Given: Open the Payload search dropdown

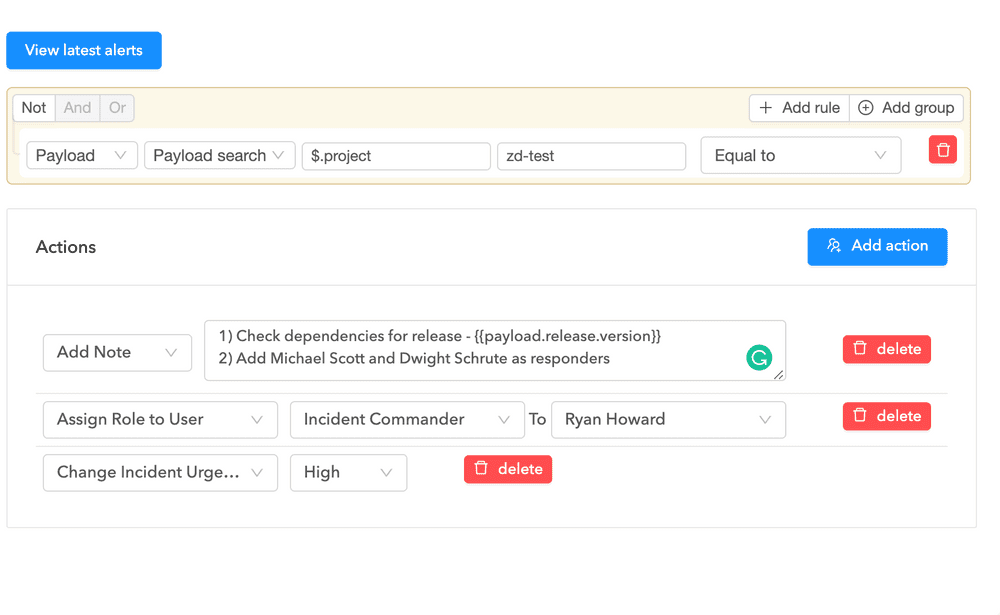Looking at the screenshot, I should click(219, 155).
